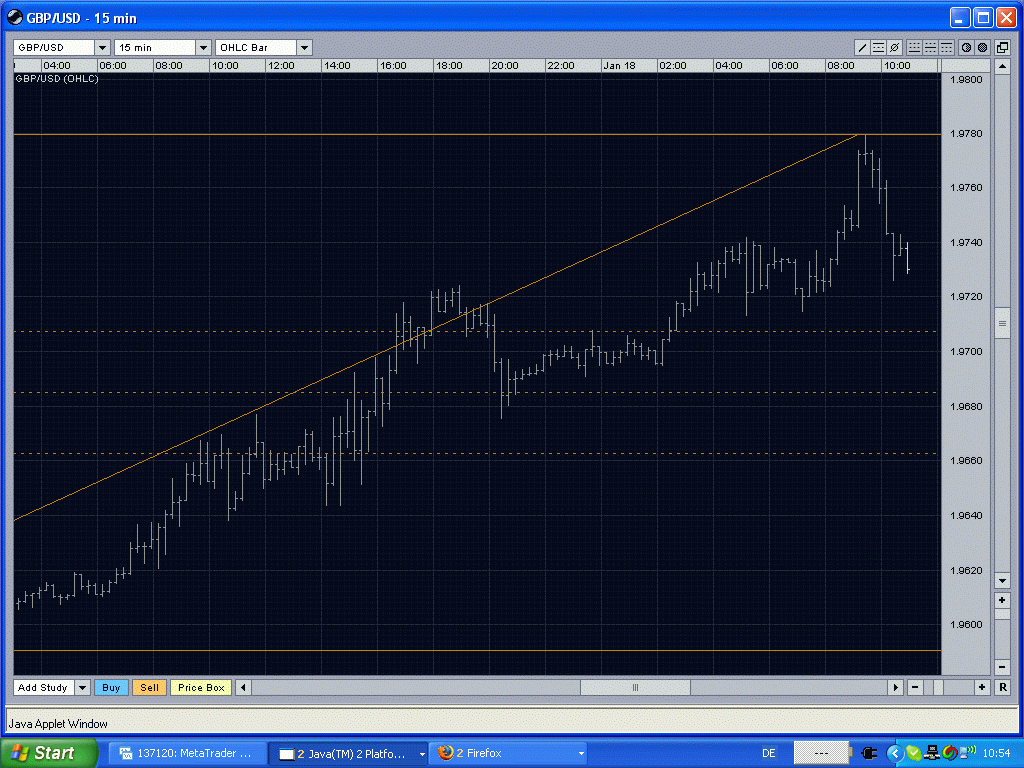The width and height of the screenshot is (1024, 768).
Task: Click the erase drawings tool icon
Action: pos(895,48)
